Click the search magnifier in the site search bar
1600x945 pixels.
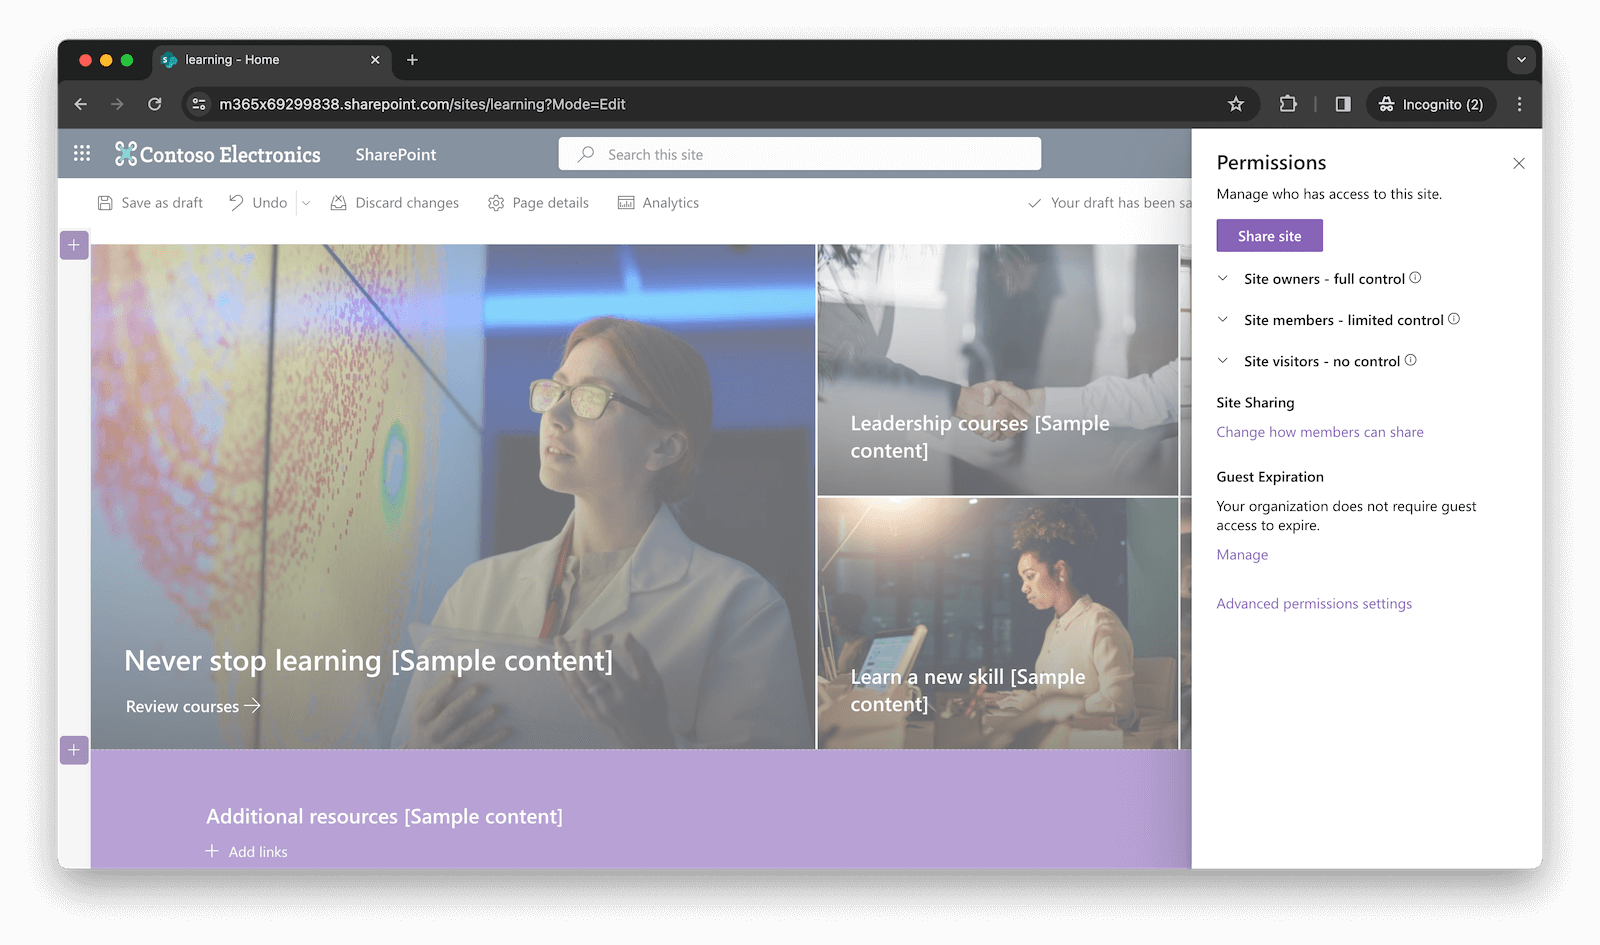click(x=585, y=154)
